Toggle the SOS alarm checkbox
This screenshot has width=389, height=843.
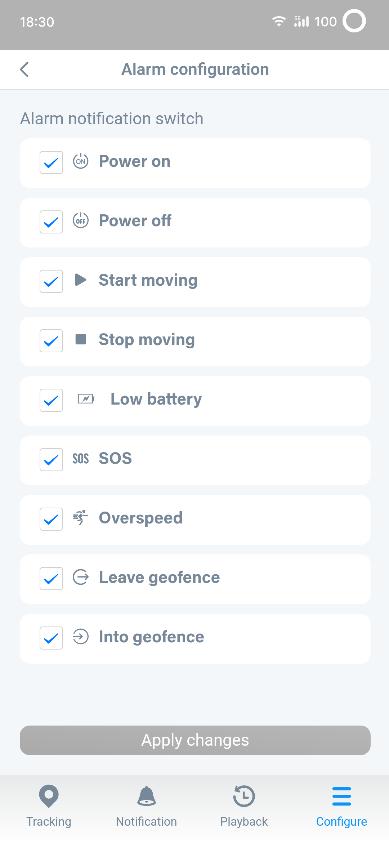[x=51, y=460]
